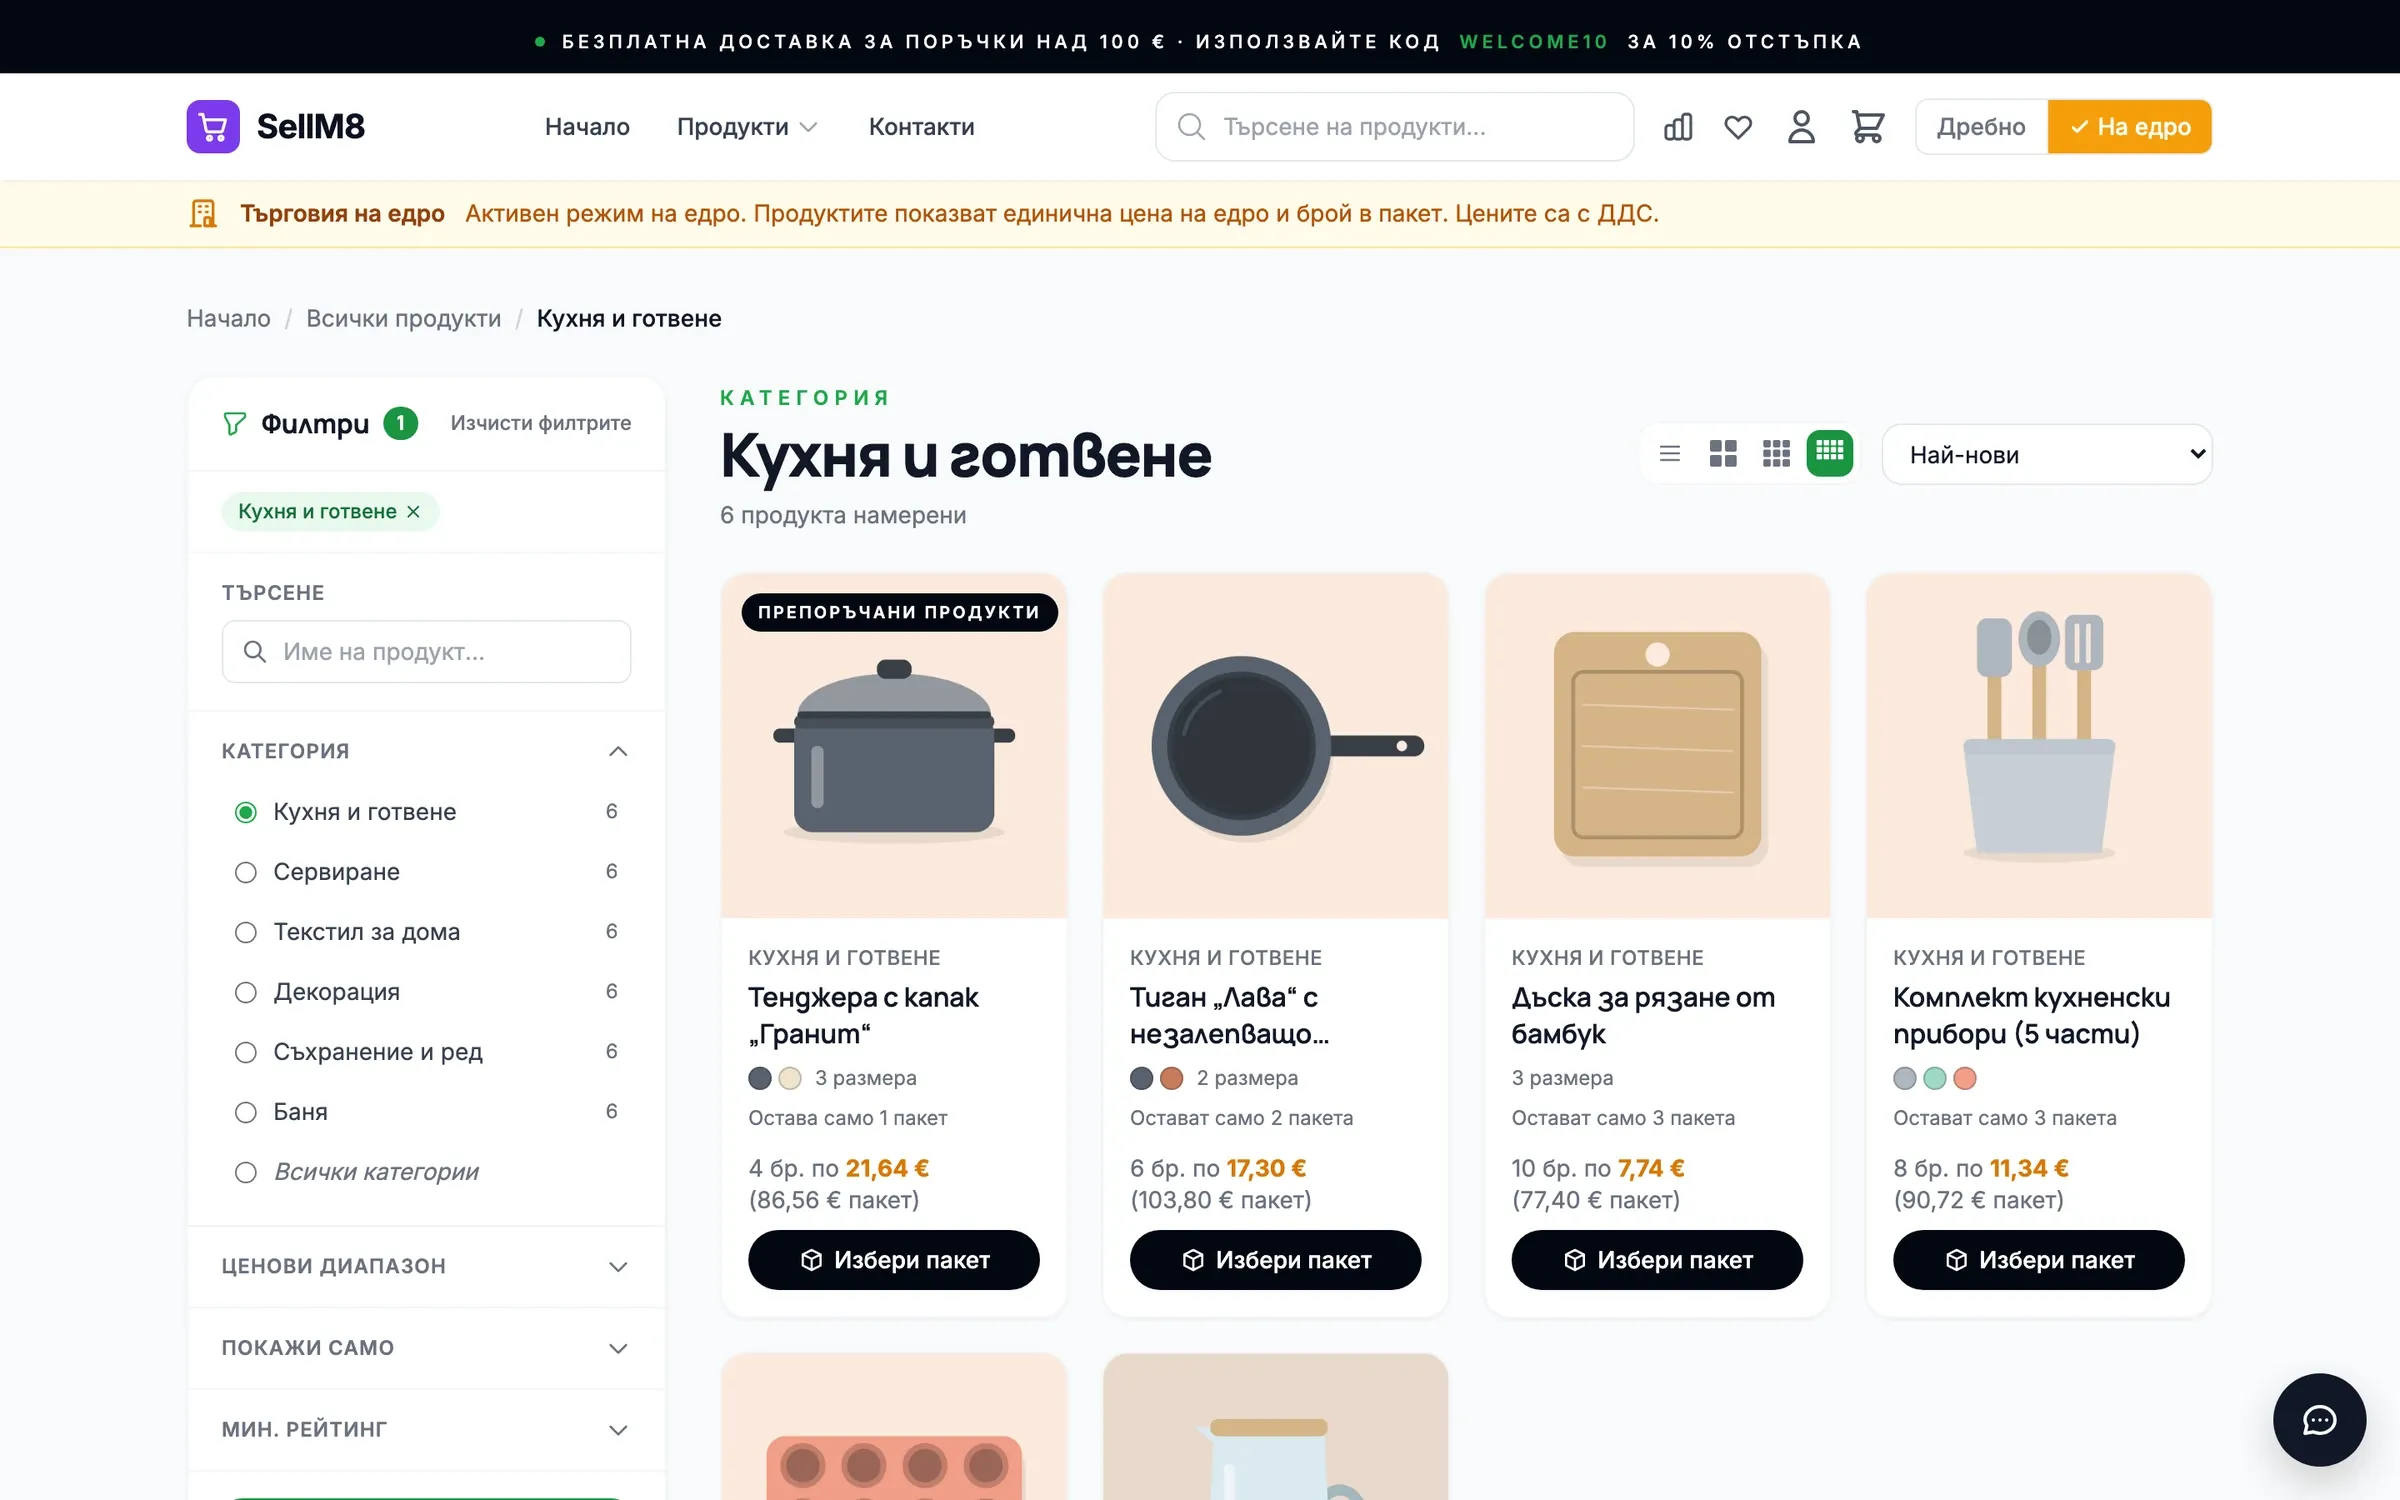This screenshot has height=1500, width=2400.
Task: Click Избери пакет for Дъска за рязане
Action: 1656,1260
